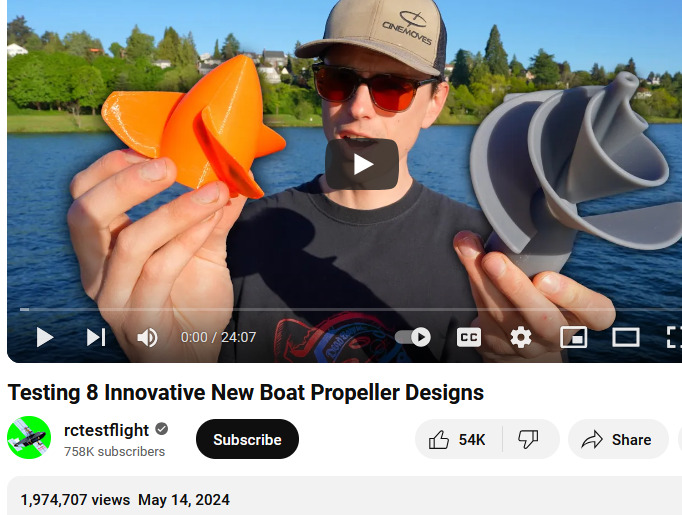The image size is (682, 515).
Task: Subscribe to rctestflight channel
Action: click(247, 439)
